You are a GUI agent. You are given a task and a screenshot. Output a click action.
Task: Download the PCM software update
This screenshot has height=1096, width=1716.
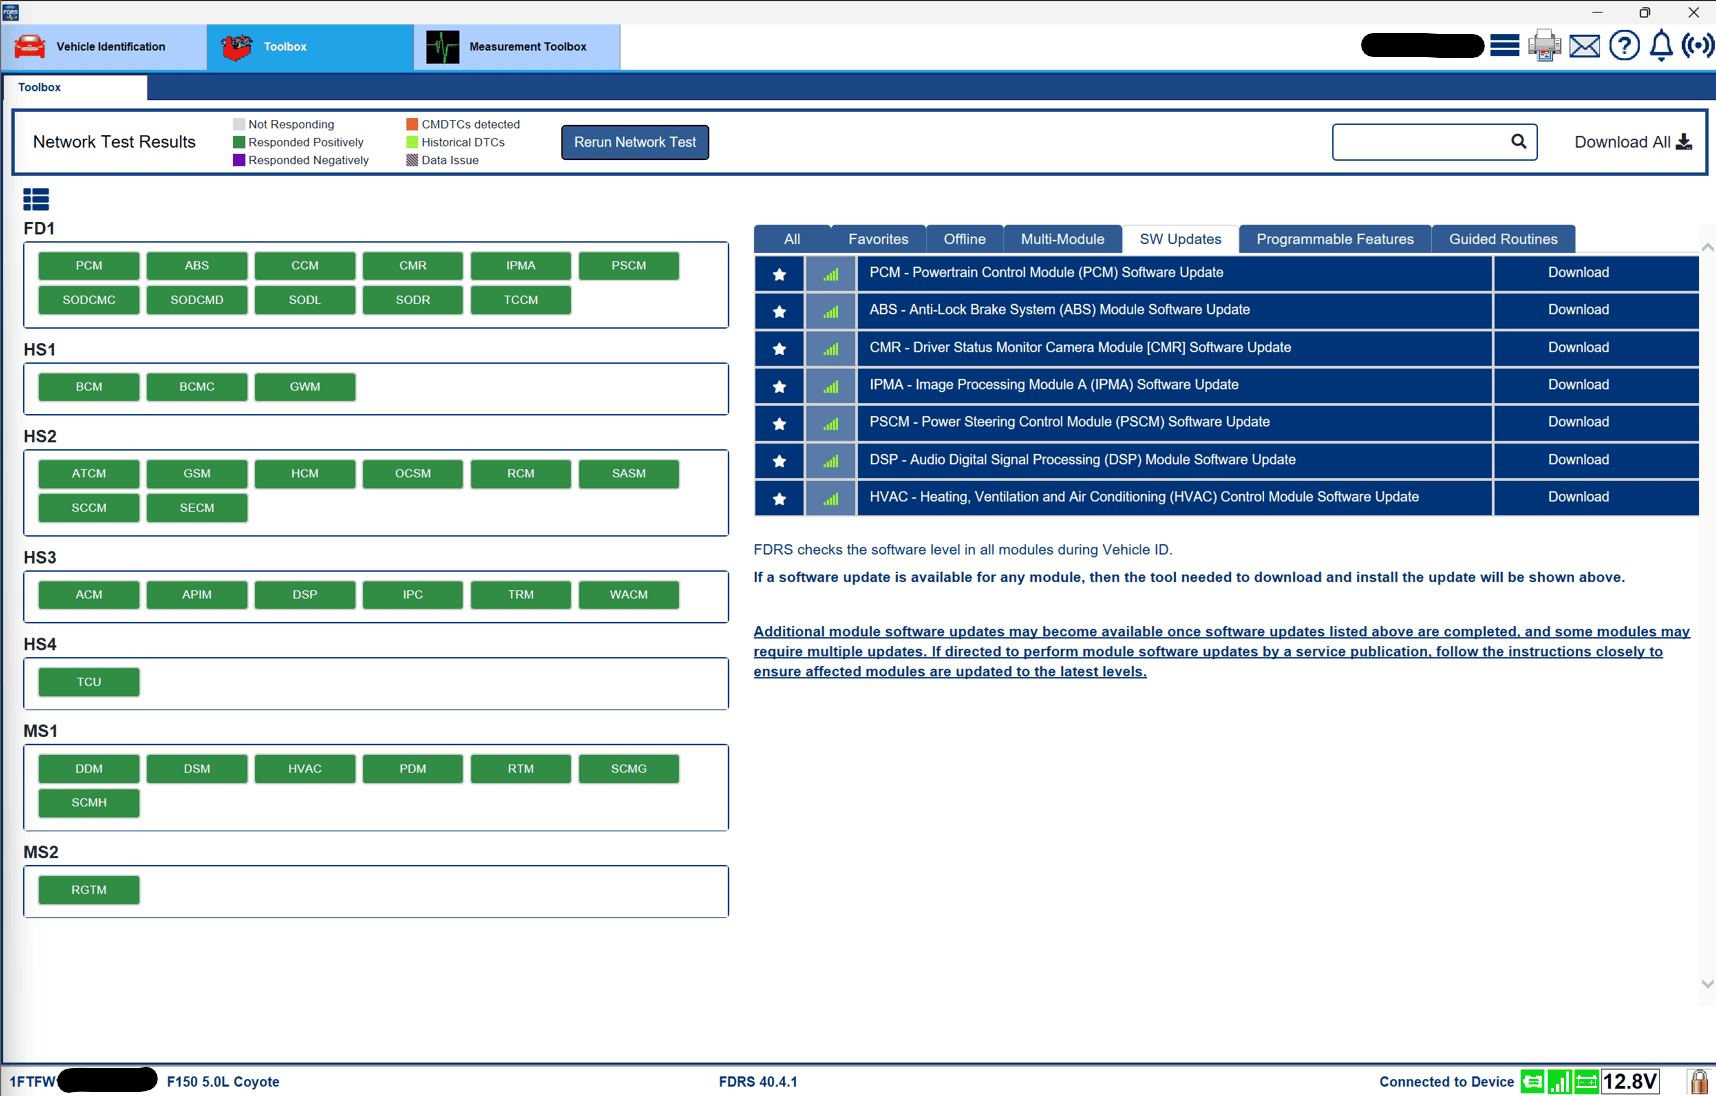click(x=1578, y=273)
